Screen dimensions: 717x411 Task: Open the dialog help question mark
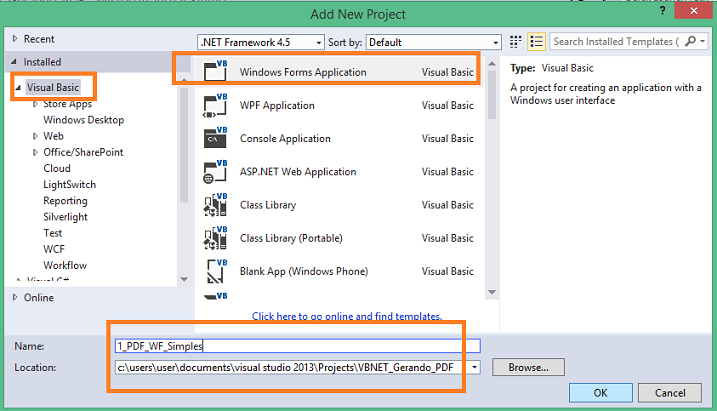click(x=662, y=11)
